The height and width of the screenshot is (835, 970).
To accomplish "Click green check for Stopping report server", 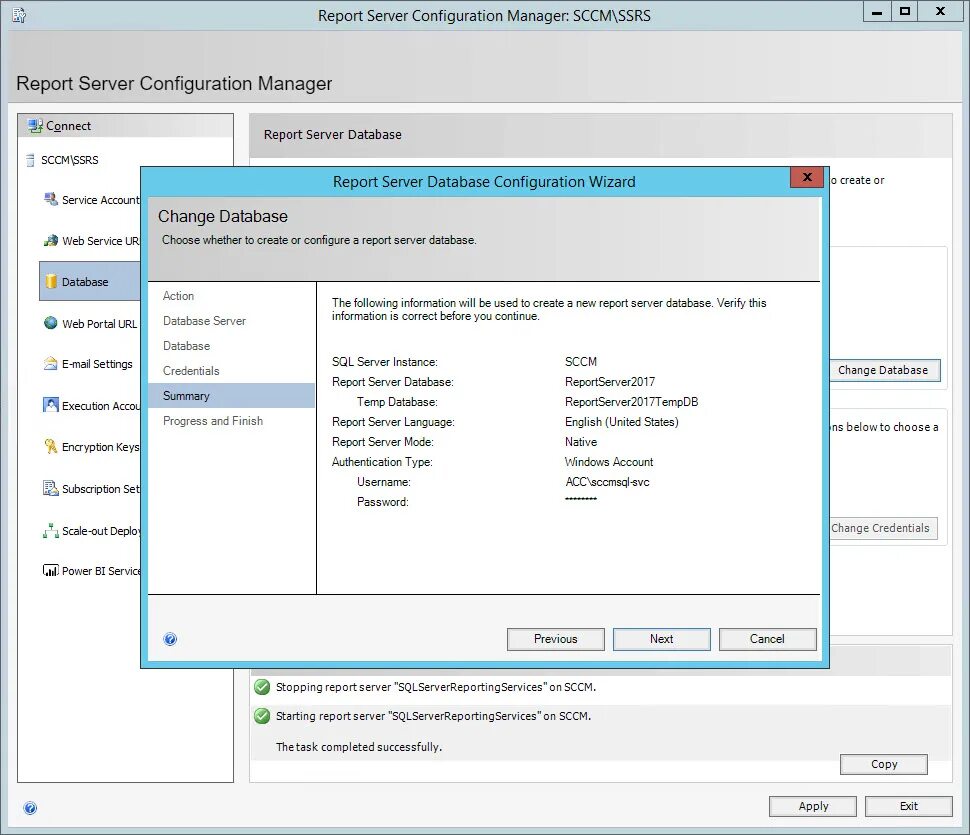I will point(262,687).
